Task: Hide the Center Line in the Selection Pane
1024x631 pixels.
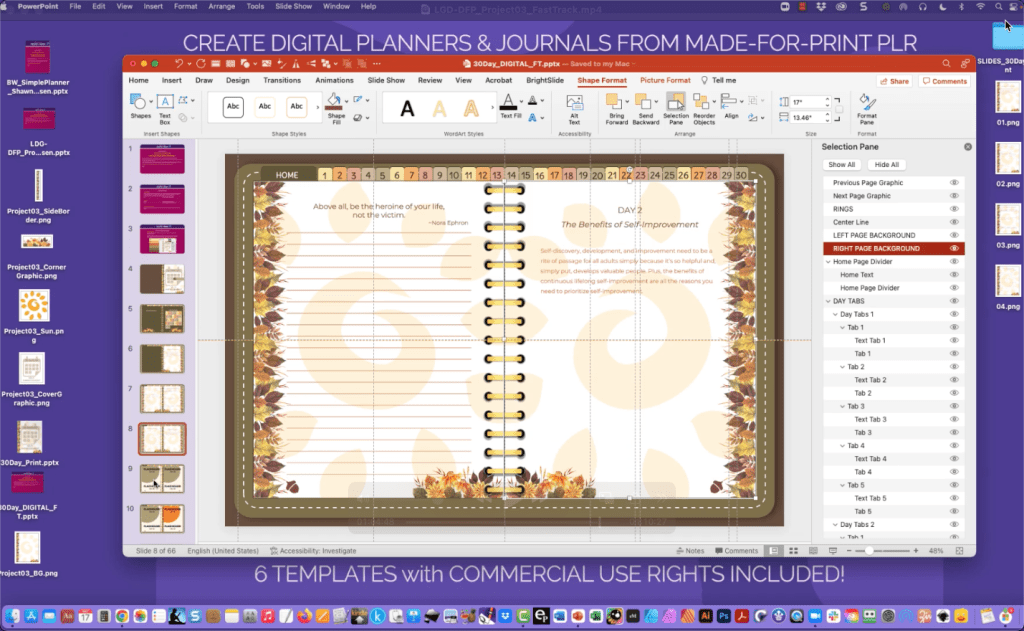Action: (x=955, y=222)
